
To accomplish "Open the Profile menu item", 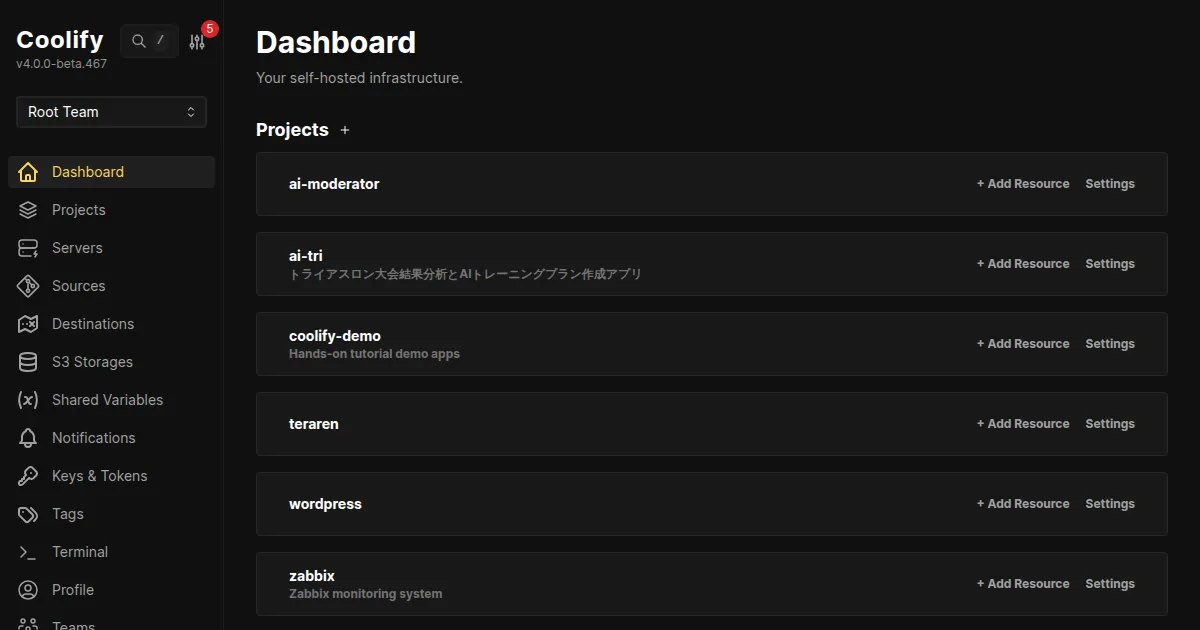I will [x=72, y=590].
